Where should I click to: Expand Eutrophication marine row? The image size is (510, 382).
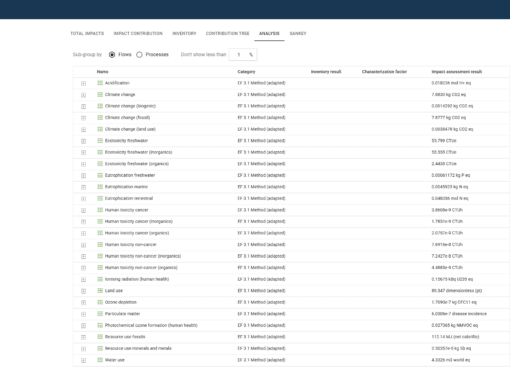[x=83, y=187]
